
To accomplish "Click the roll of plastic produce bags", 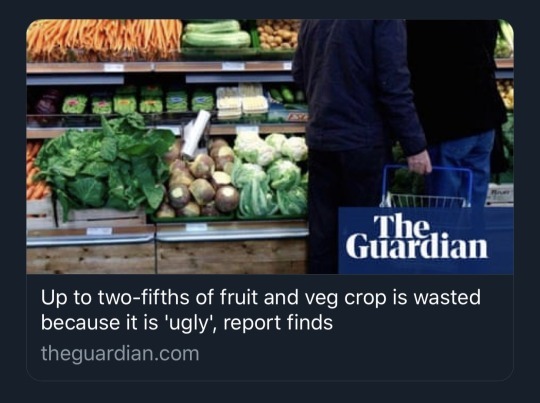I will tap(195, 133).
